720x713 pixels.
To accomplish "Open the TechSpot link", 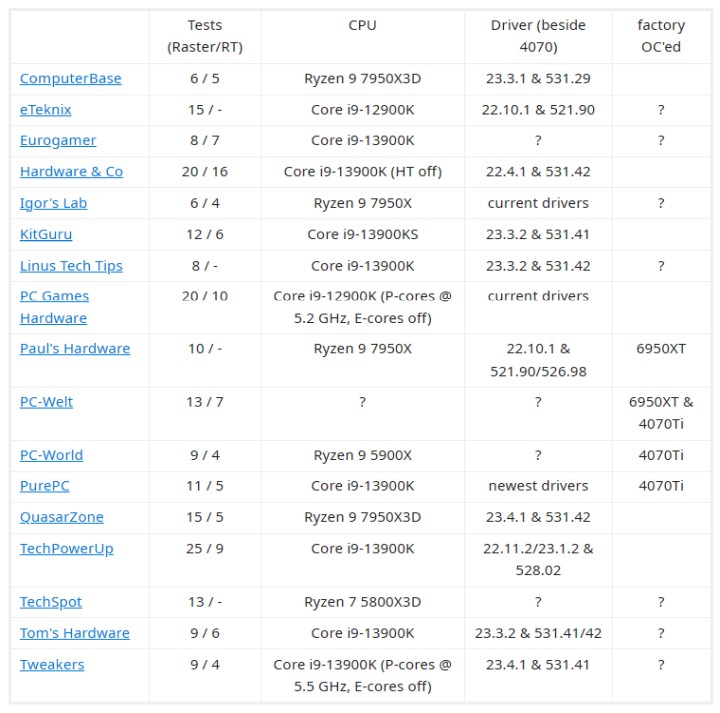I will (51, 602).
